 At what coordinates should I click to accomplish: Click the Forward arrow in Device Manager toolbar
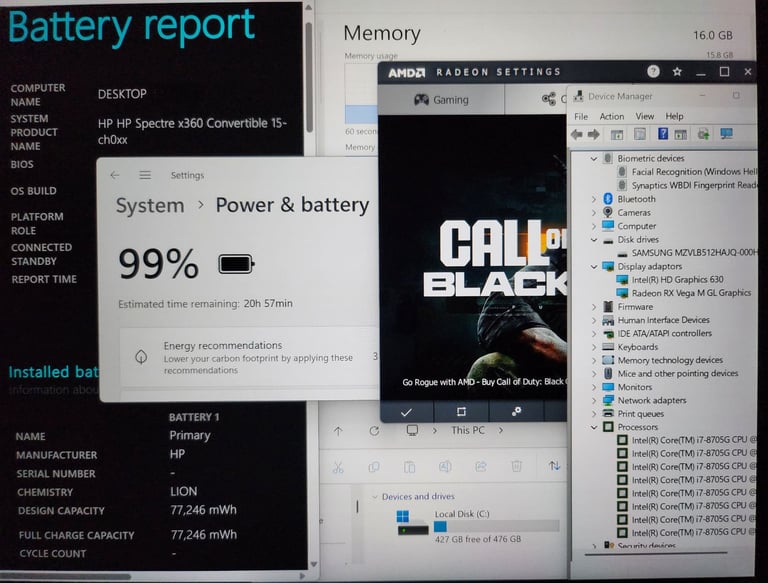coord(594,134)
